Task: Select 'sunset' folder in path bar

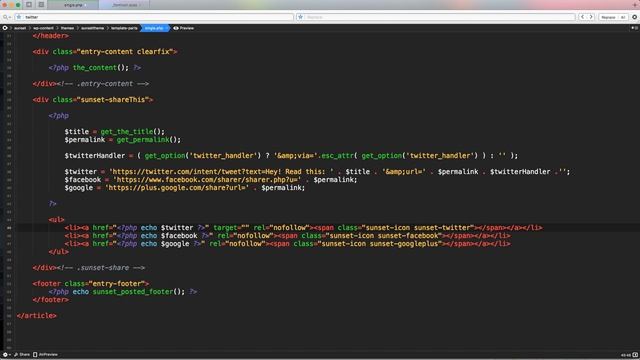Action: (x=20, y=28)
